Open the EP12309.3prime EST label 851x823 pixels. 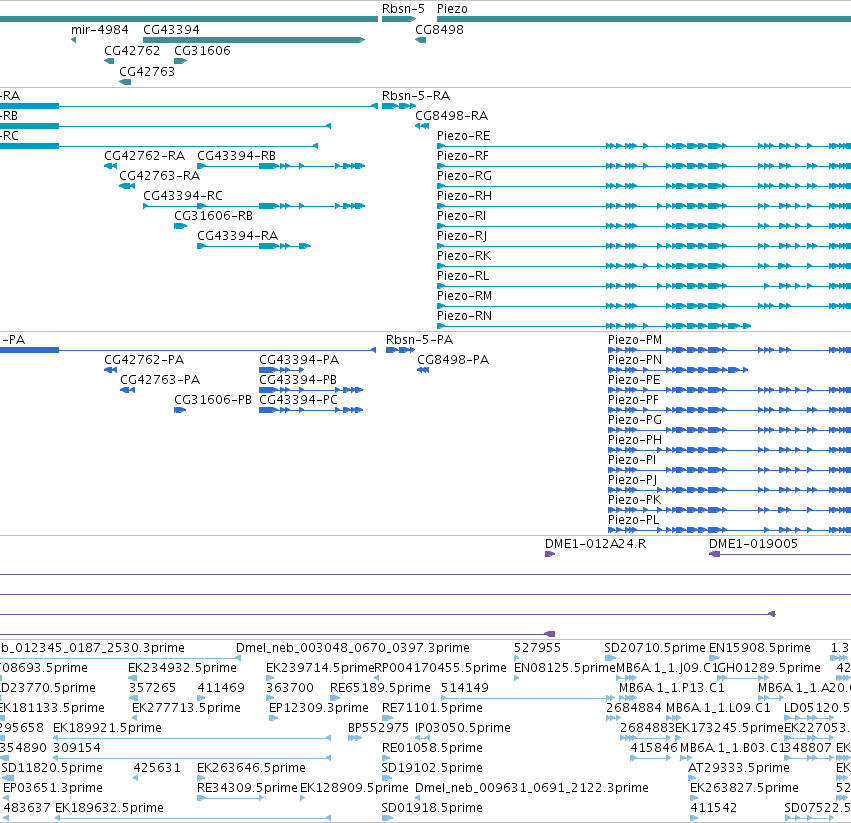(319, 708)
